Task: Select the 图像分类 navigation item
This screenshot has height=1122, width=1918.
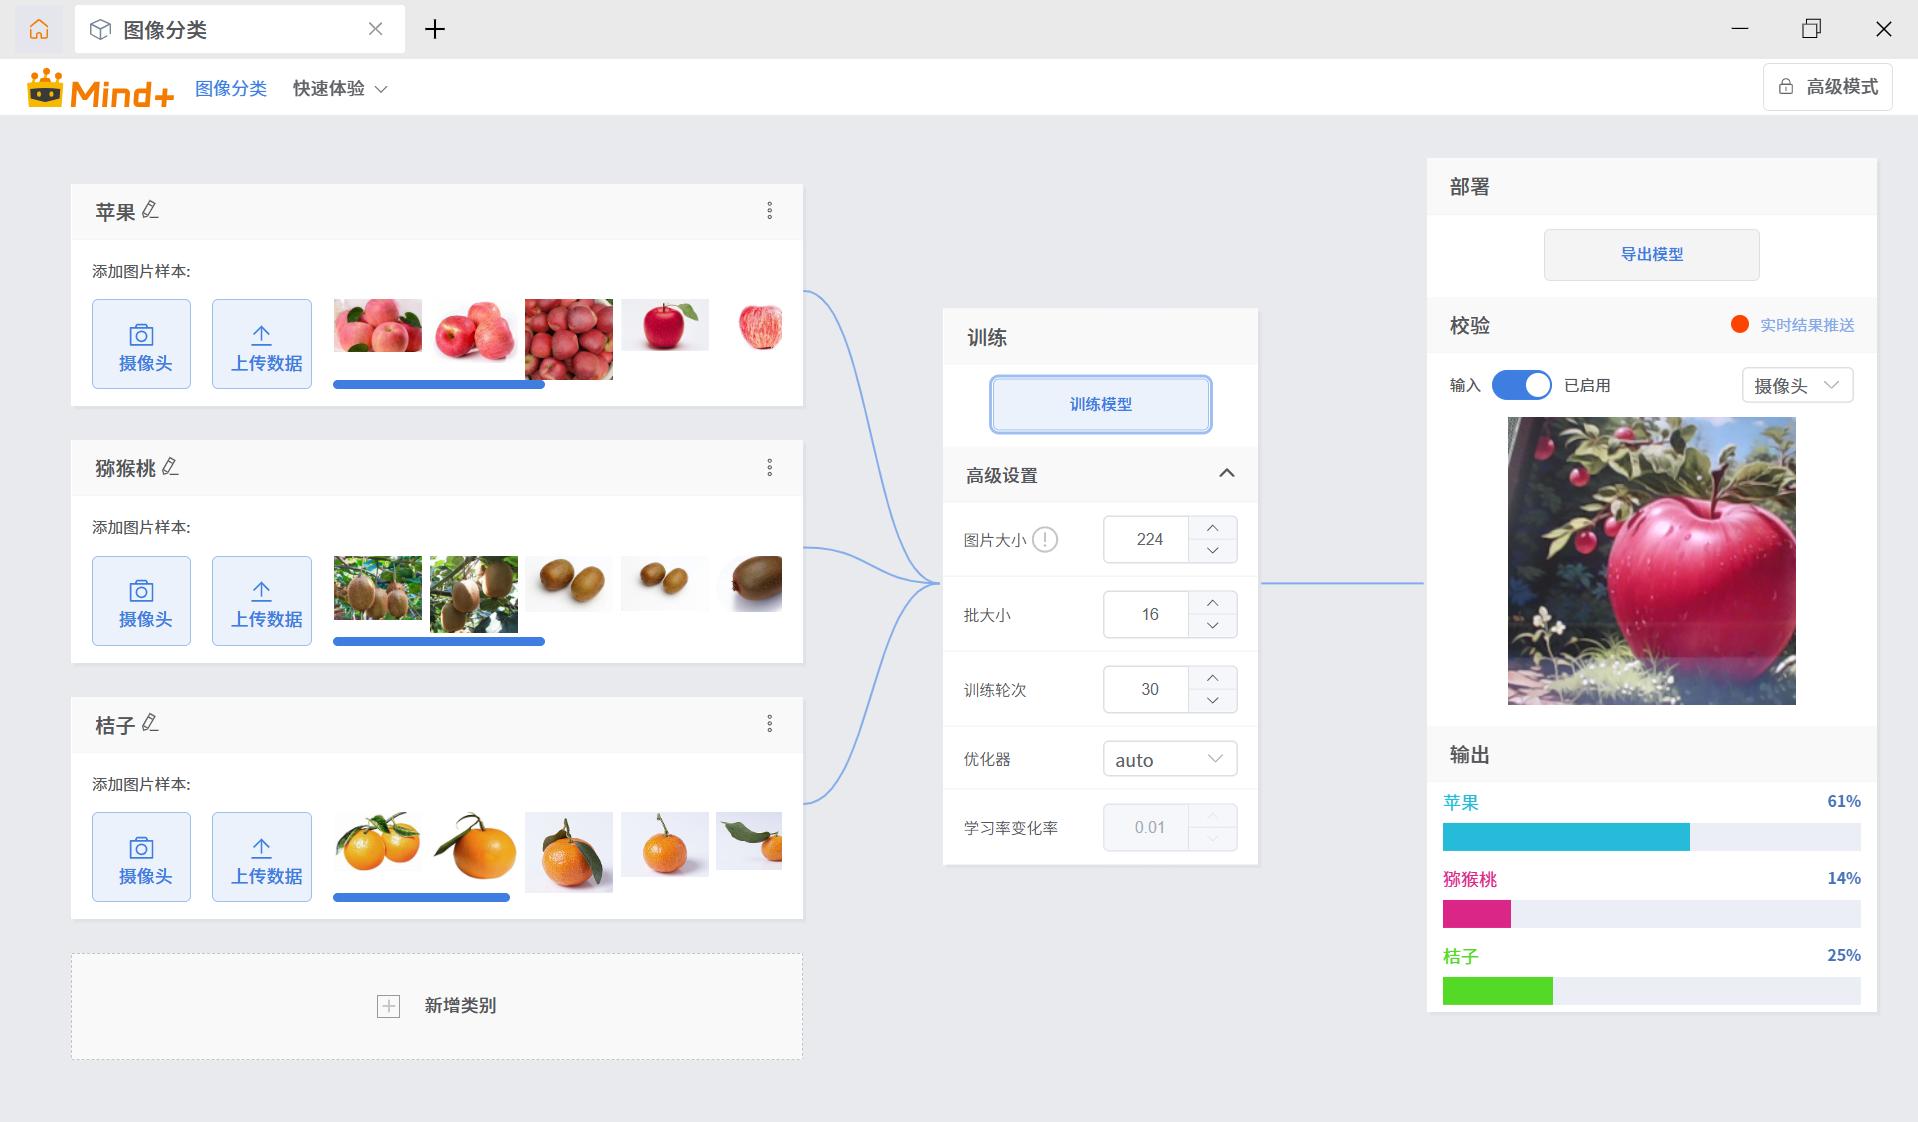Action: click(230, 88)
